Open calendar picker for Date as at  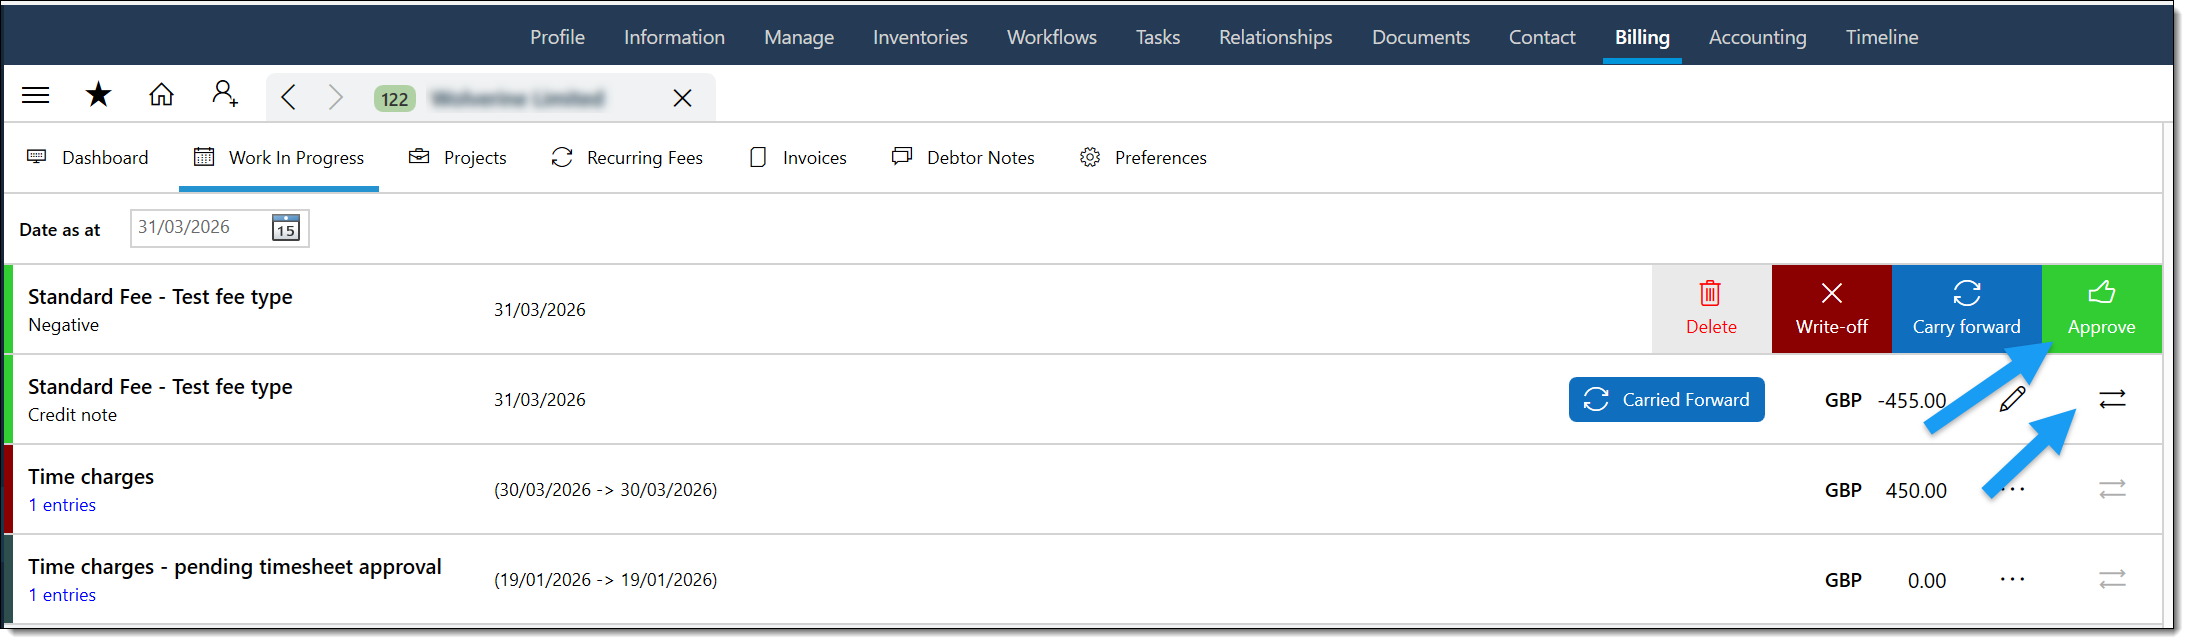286,228
